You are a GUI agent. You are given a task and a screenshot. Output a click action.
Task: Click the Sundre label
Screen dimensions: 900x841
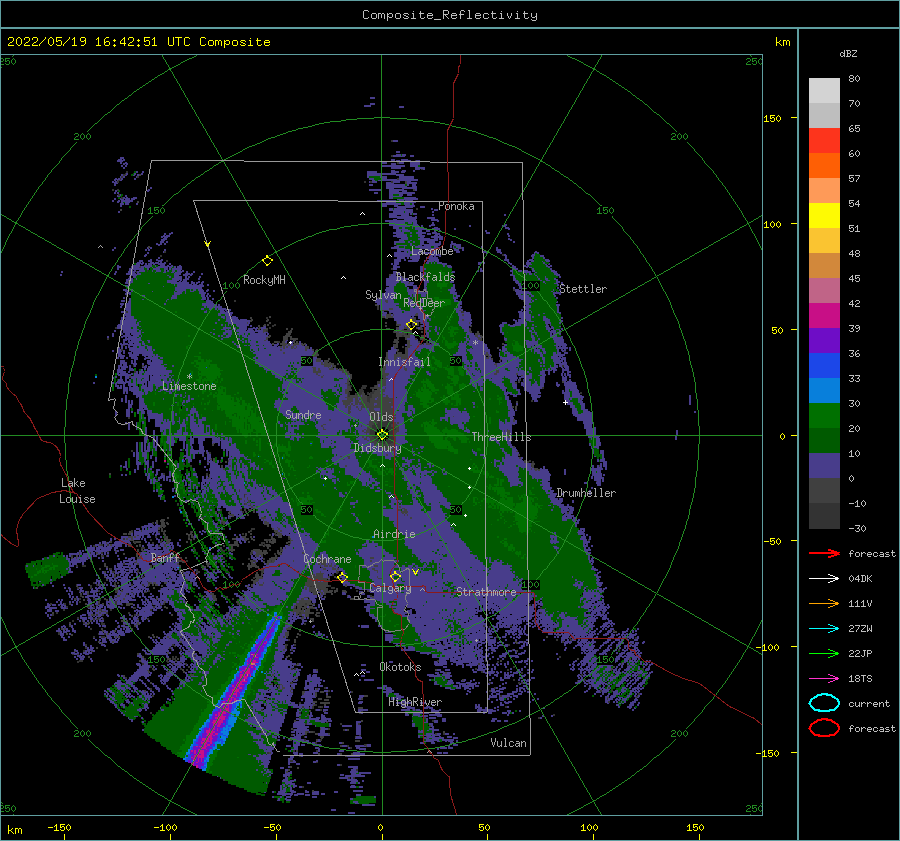(303, 414)
